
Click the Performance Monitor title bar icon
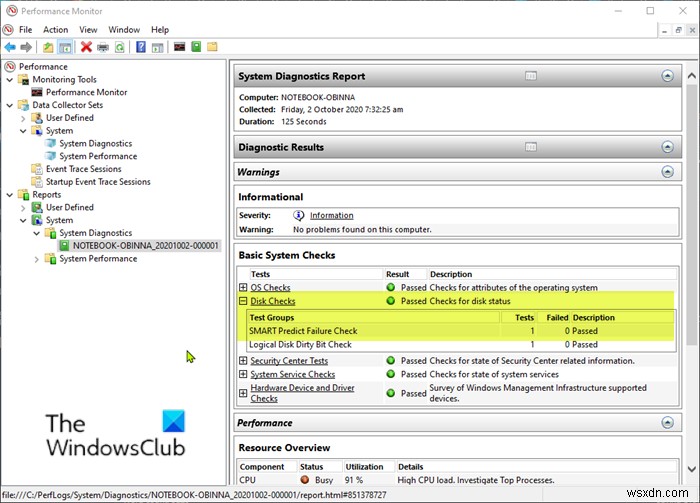click(12, 11)
